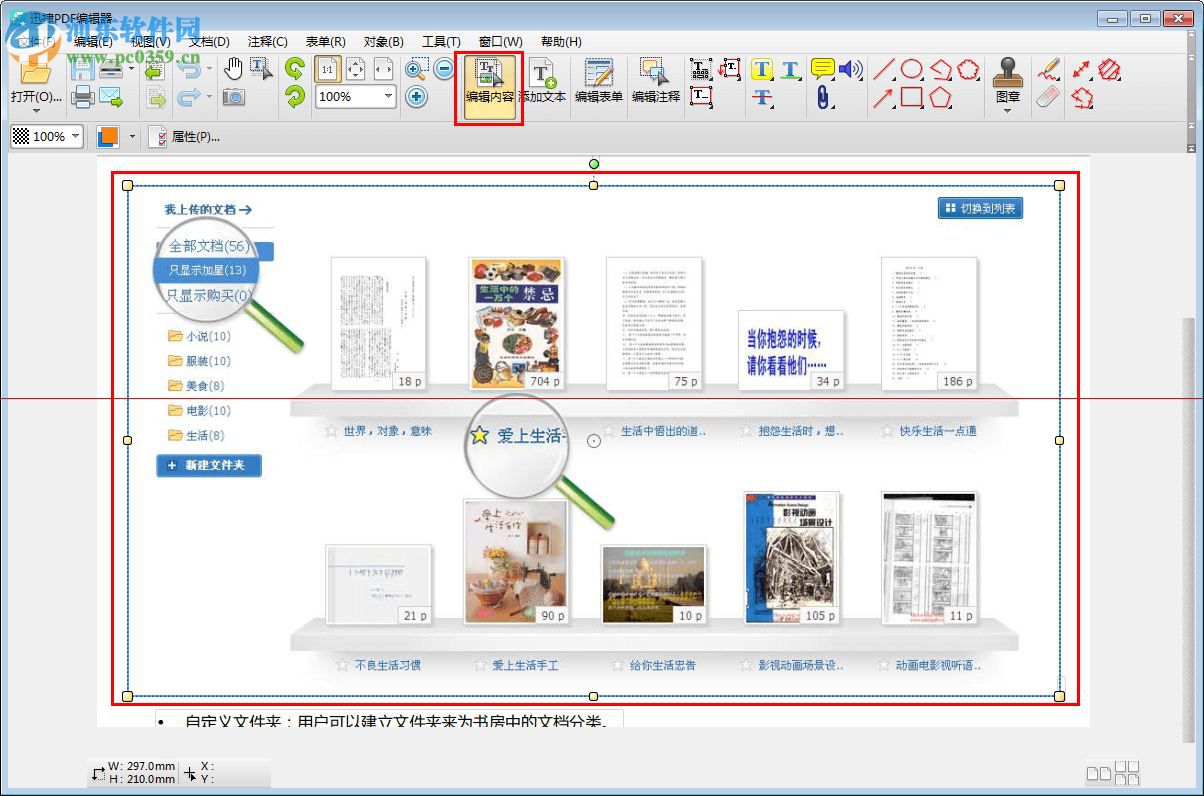Select the pentagon polygon tool
Screen dimensions: 1204x796
pyautogui.click(x=940, y=97)
